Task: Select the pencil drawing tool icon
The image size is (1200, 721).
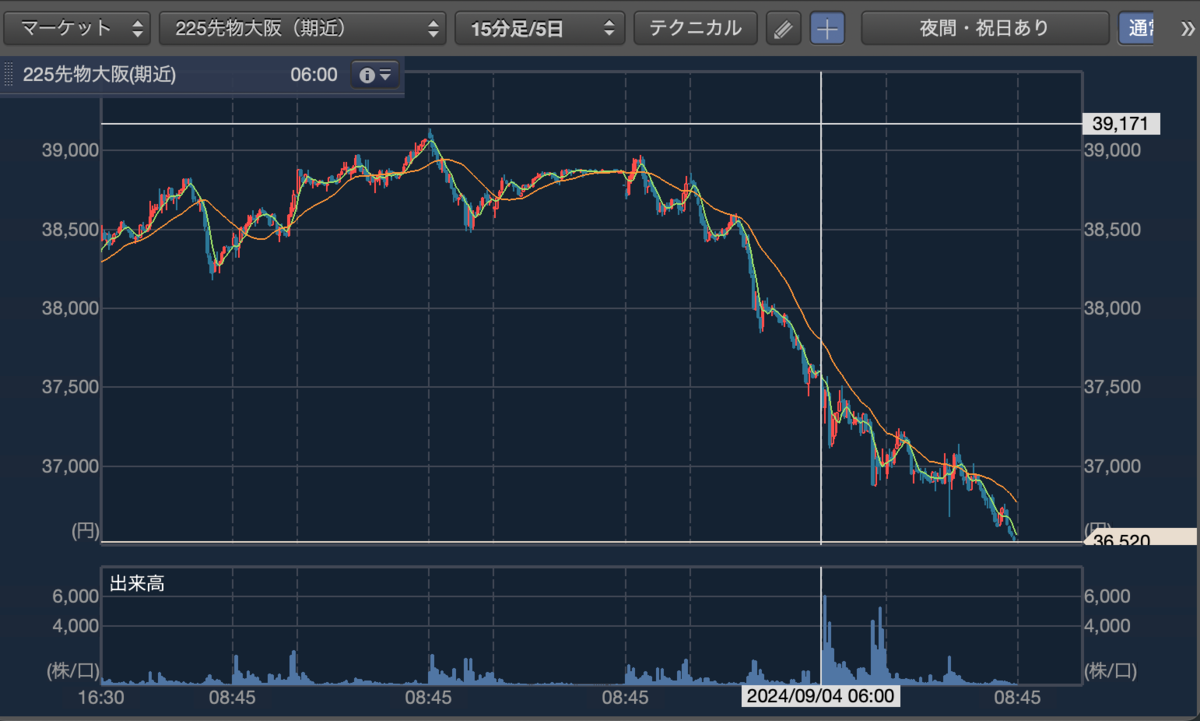Action: 784,29
